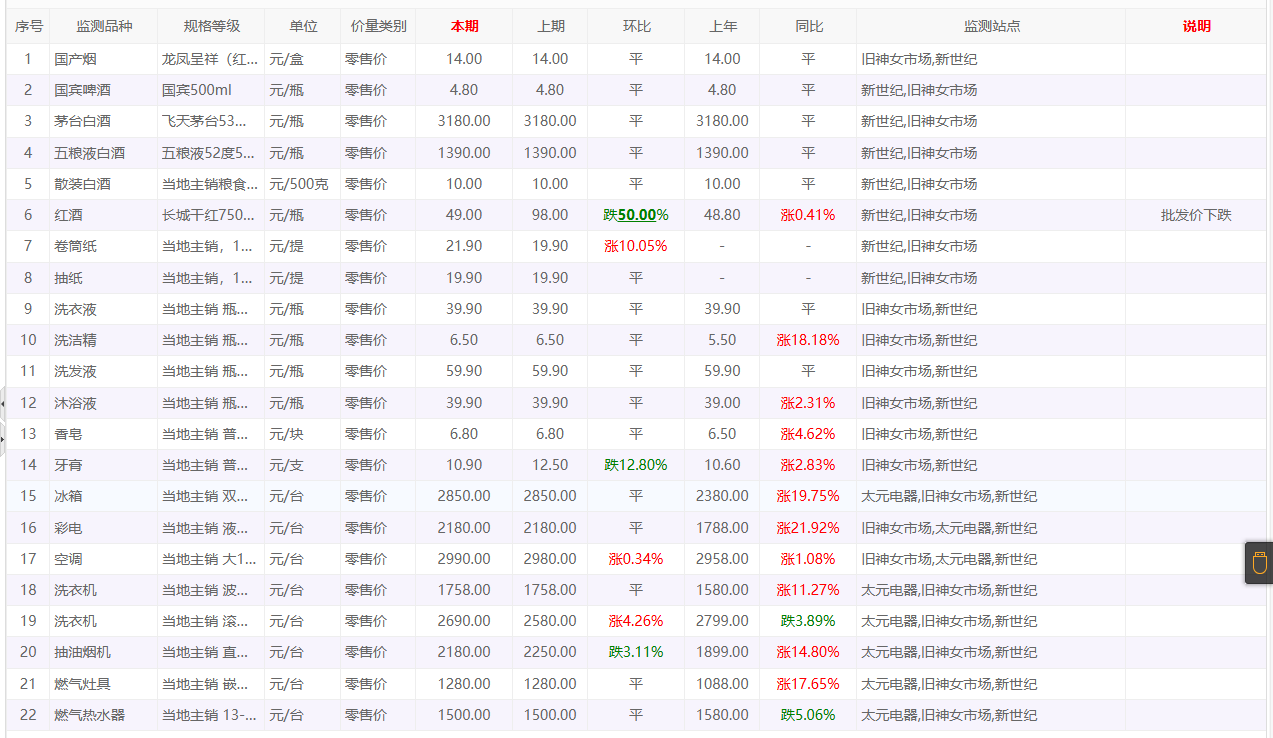Click the orange USB drive floating icon
1273x738 pixels.
[1259, 563]
